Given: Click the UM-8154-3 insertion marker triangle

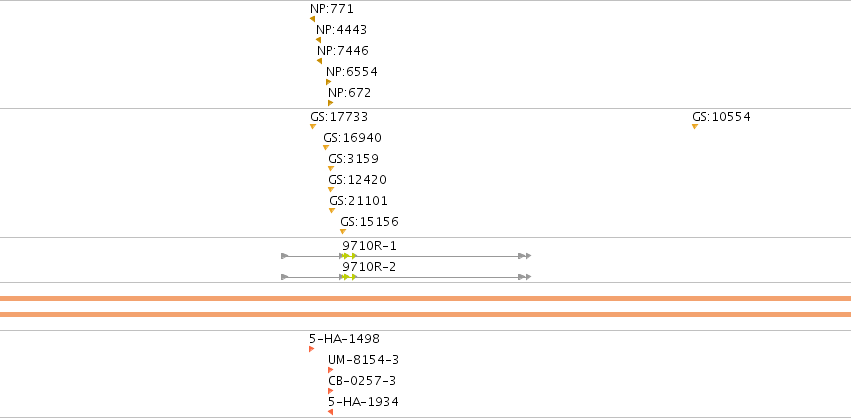Looking at the screenshot, I should coord(331,370).
